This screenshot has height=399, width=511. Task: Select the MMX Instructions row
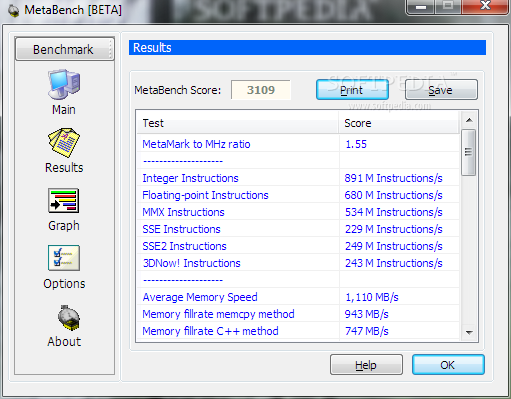click(298, 212)
